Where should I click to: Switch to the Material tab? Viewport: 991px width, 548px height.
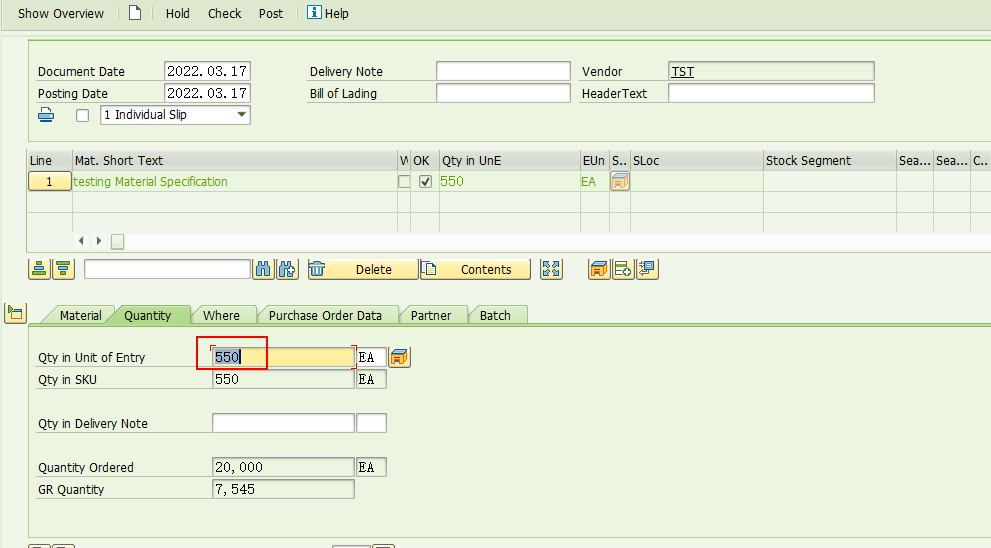pos(80,315)
